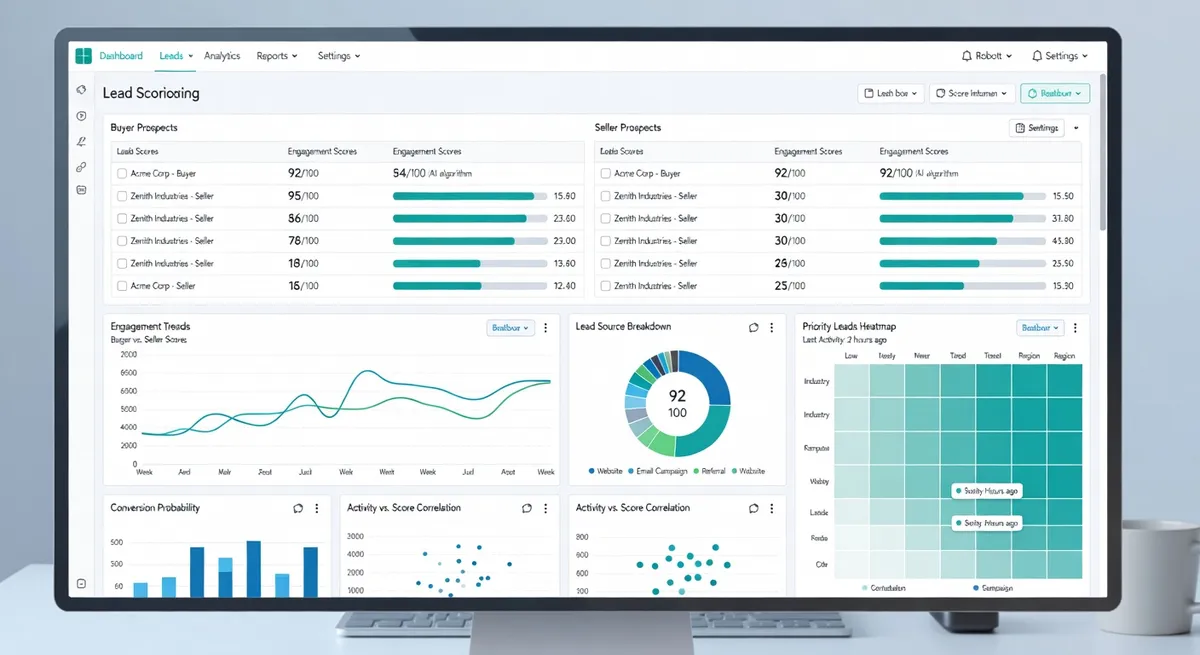Open three-dot menu on Activity card with 4000 axis
The image size is (1200, 655).
coord(545,508)
